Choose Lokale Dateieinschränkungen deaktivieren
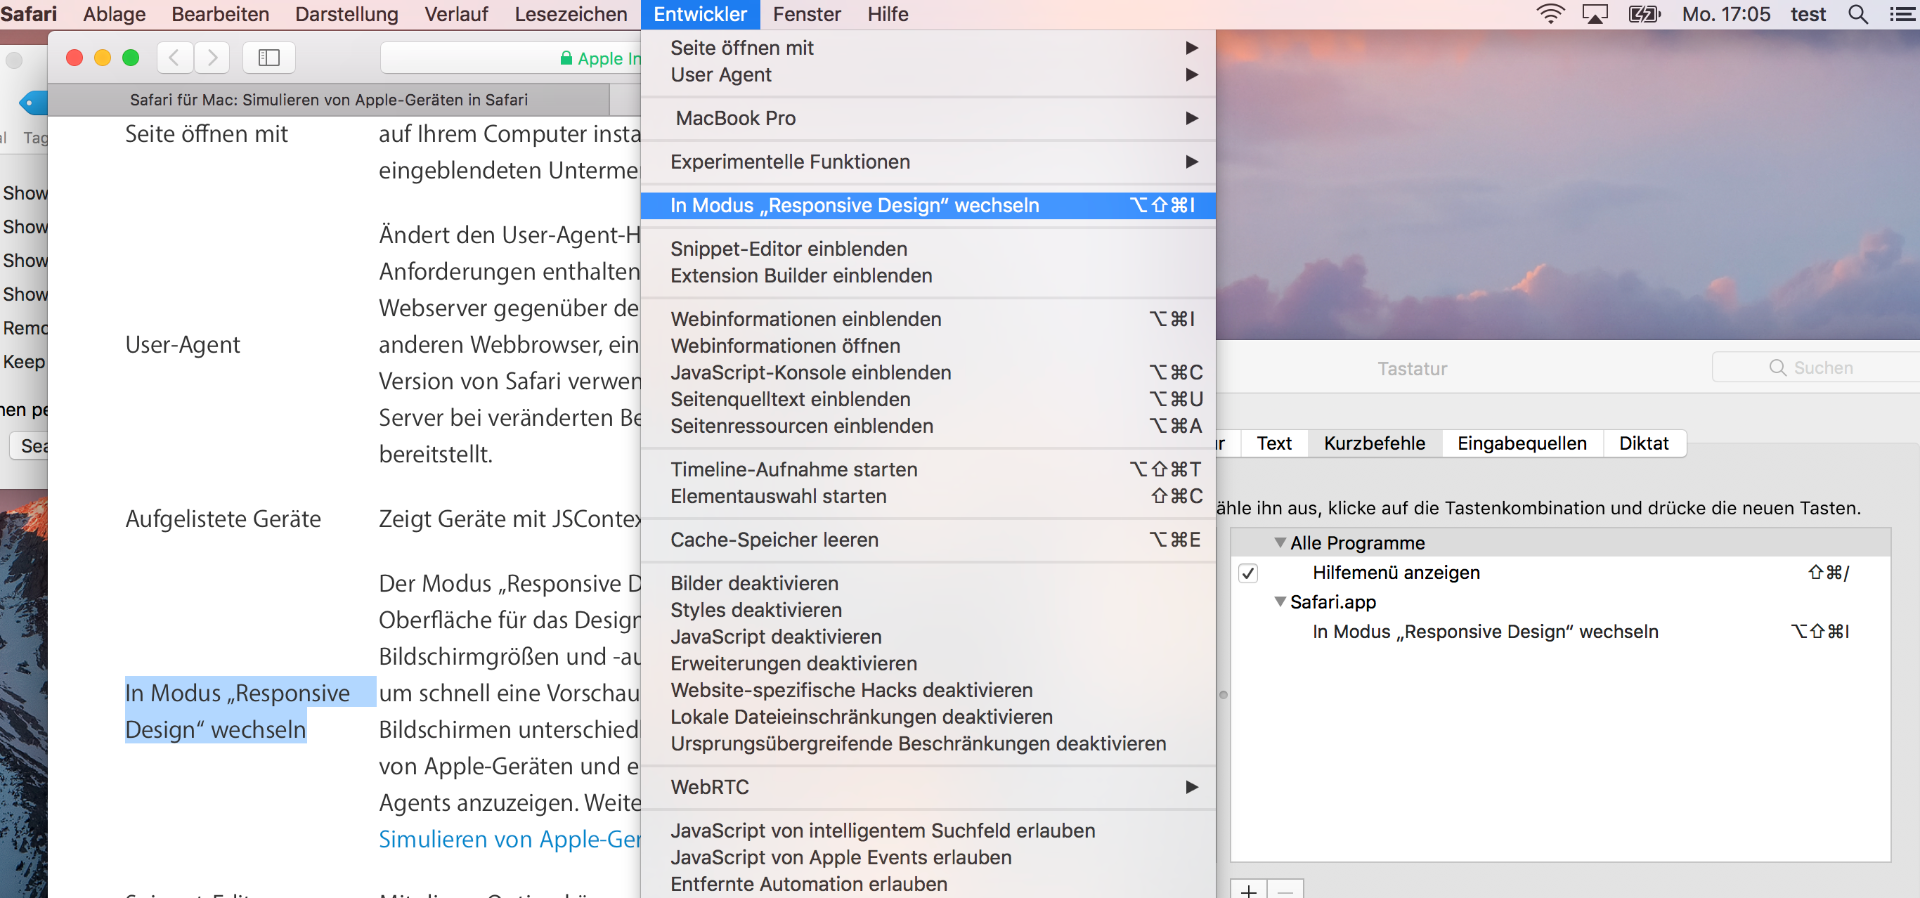The image size is (1920, 898). click(x=928, y=717)
